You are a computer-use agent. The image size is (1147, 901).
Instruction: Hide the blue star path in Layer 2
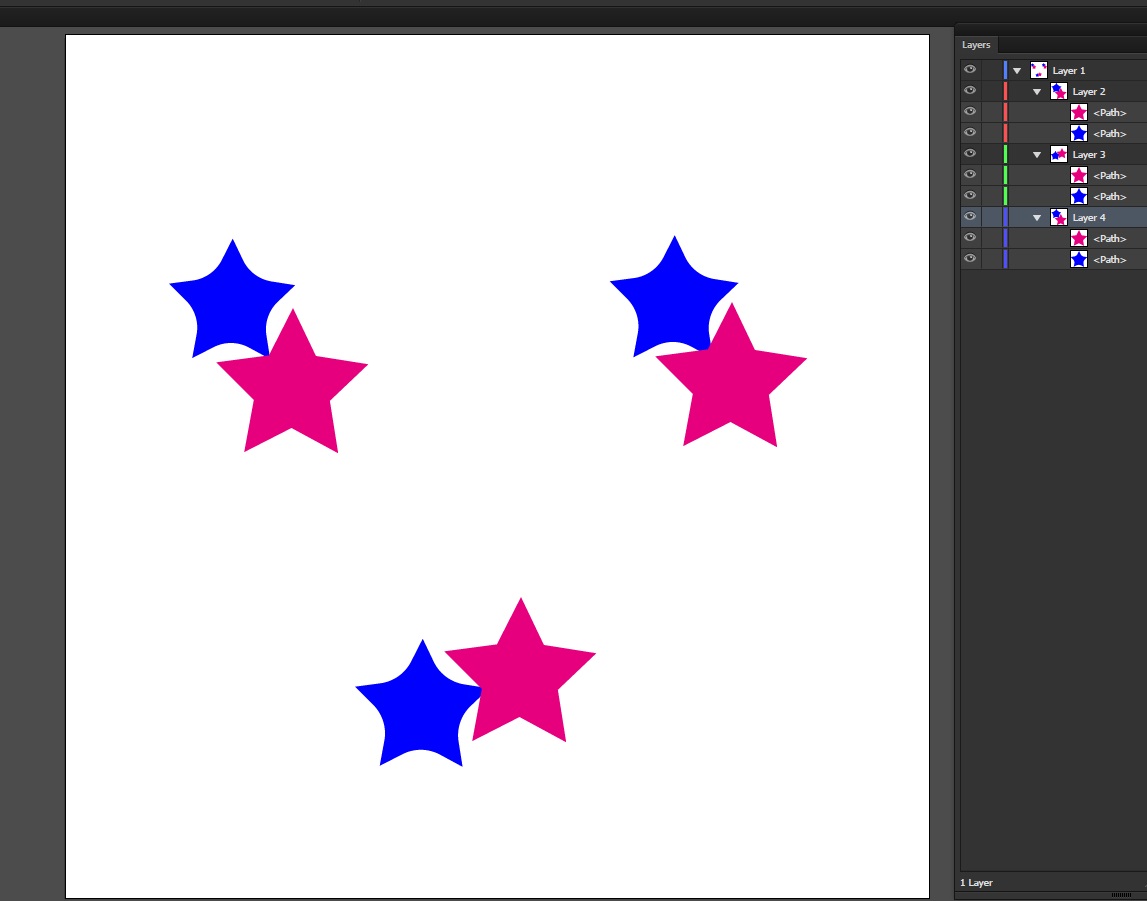click(x=970, y=132)
